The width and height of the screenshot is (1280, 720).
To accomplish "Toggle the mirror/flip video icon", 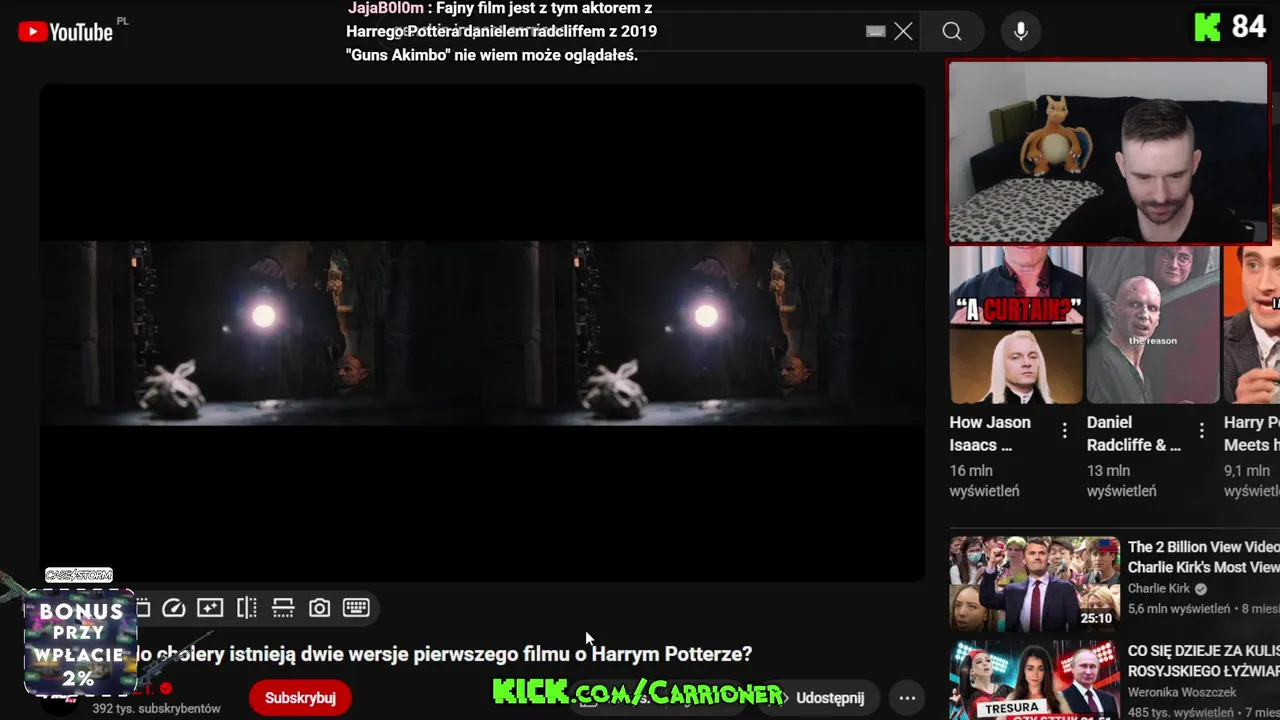I will 247,608.
